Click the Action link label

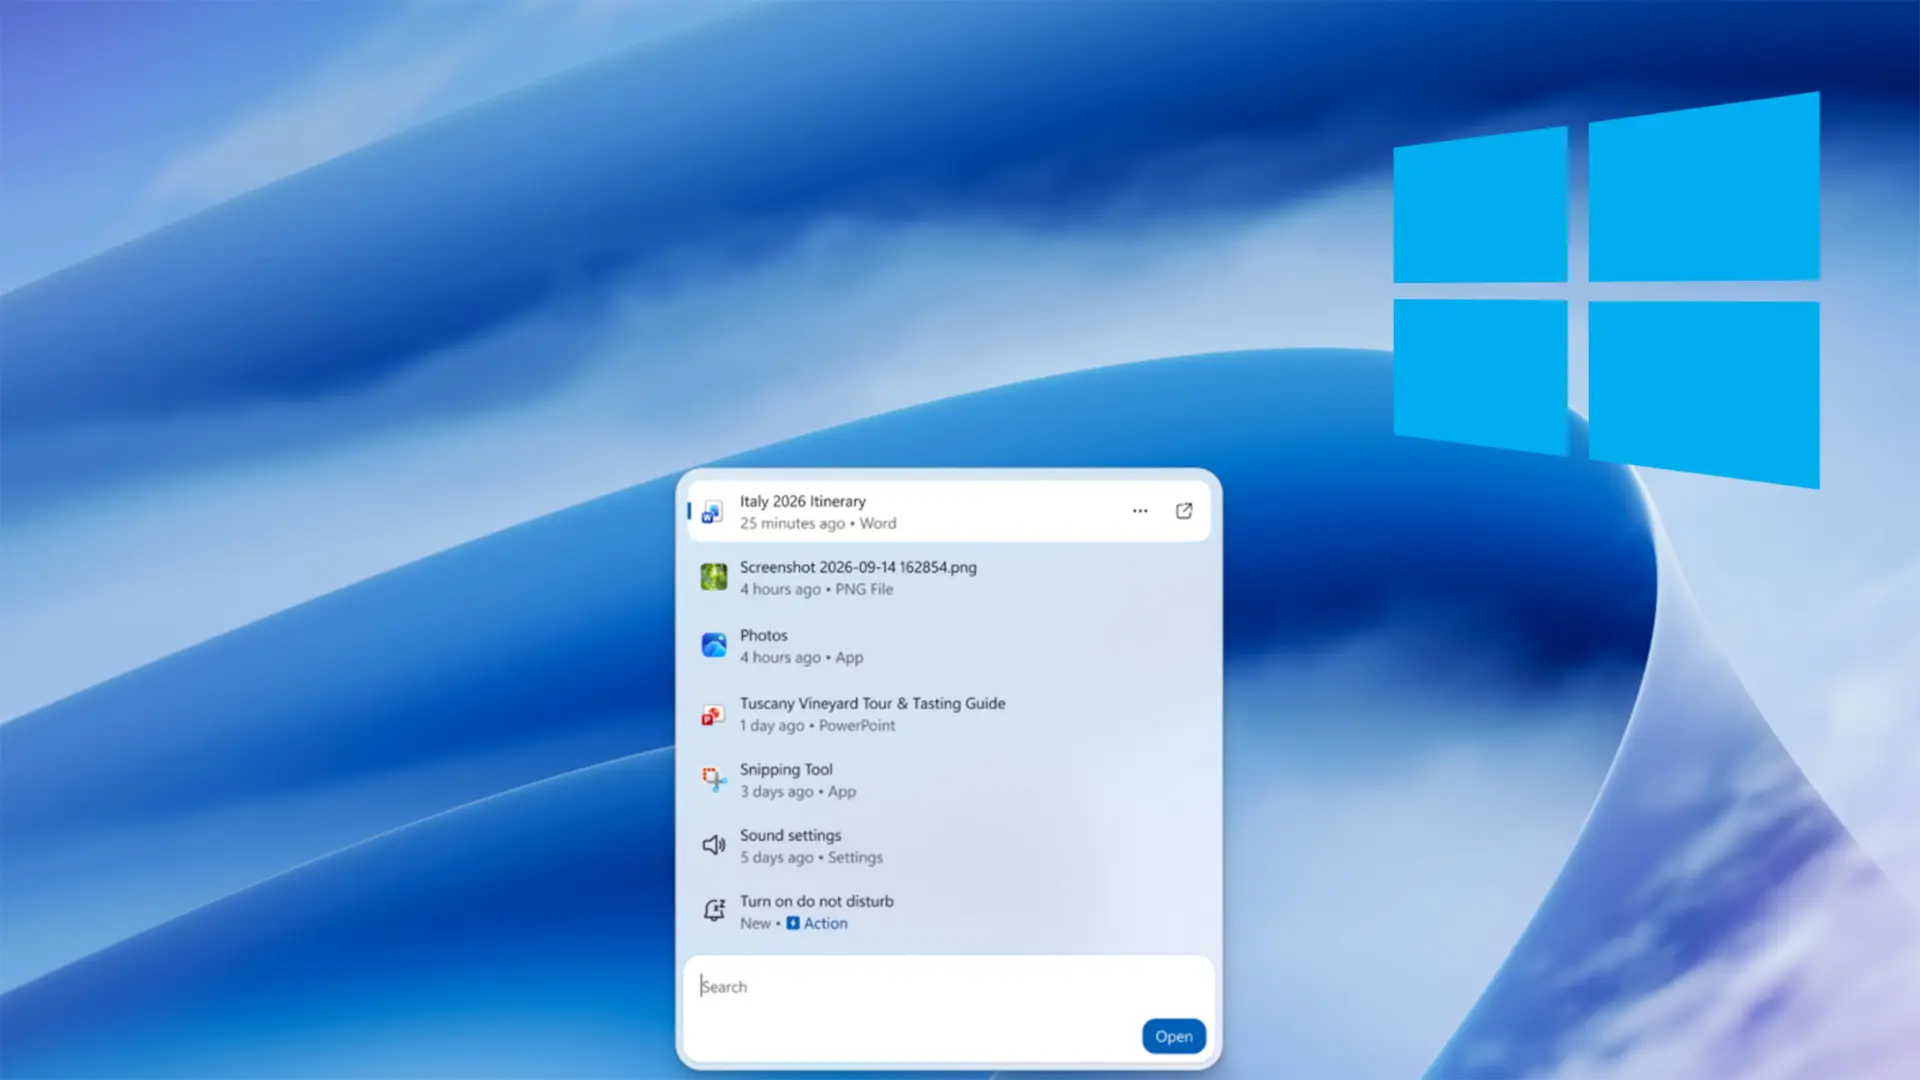(x=826, y=923)
